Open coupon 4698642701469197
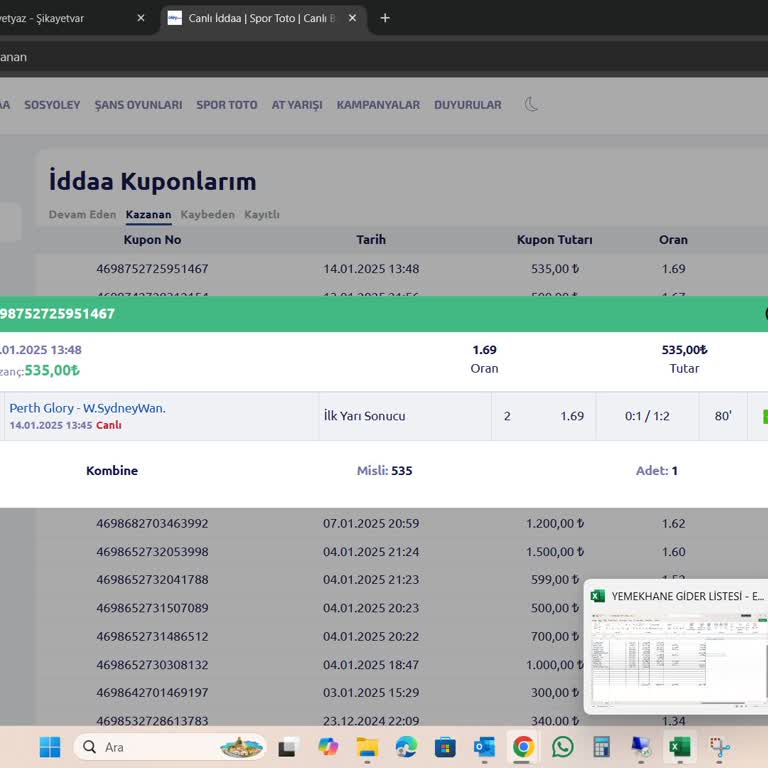Screen dimensions: 768x768 coord(152,693)
